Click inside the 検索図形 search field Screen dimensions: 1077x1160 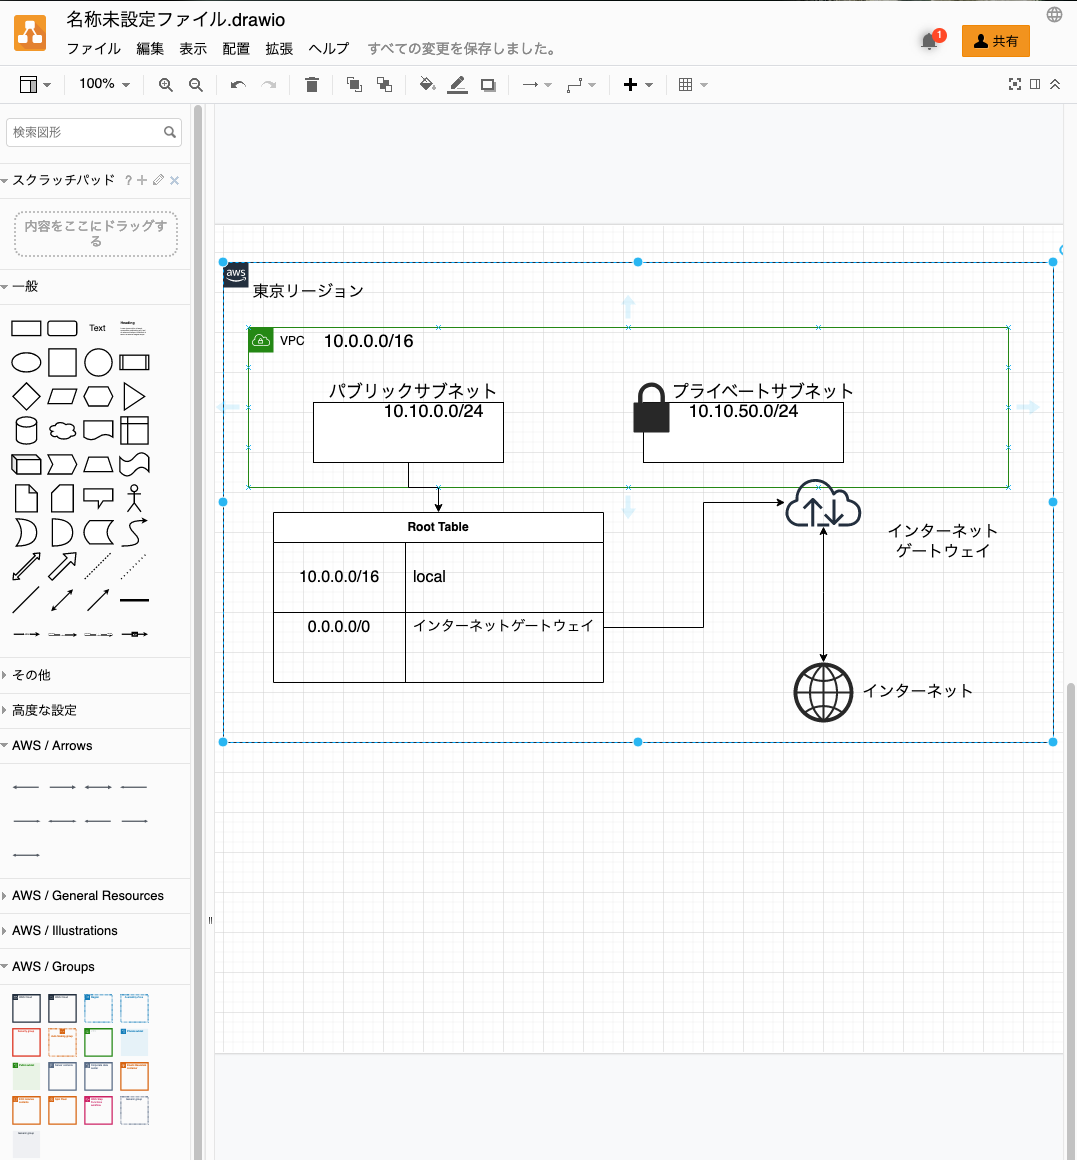[x=85, y=132]
